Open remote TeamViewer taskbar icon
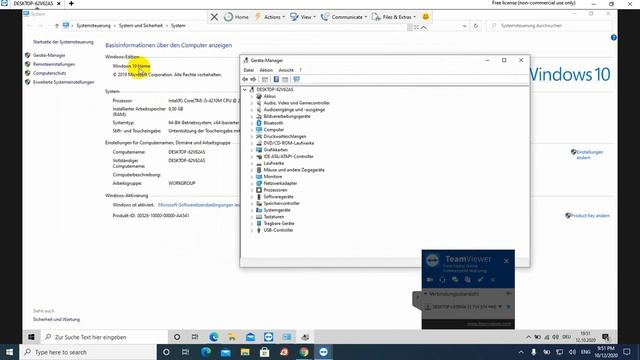640x360 pixels. click(269, 337)
